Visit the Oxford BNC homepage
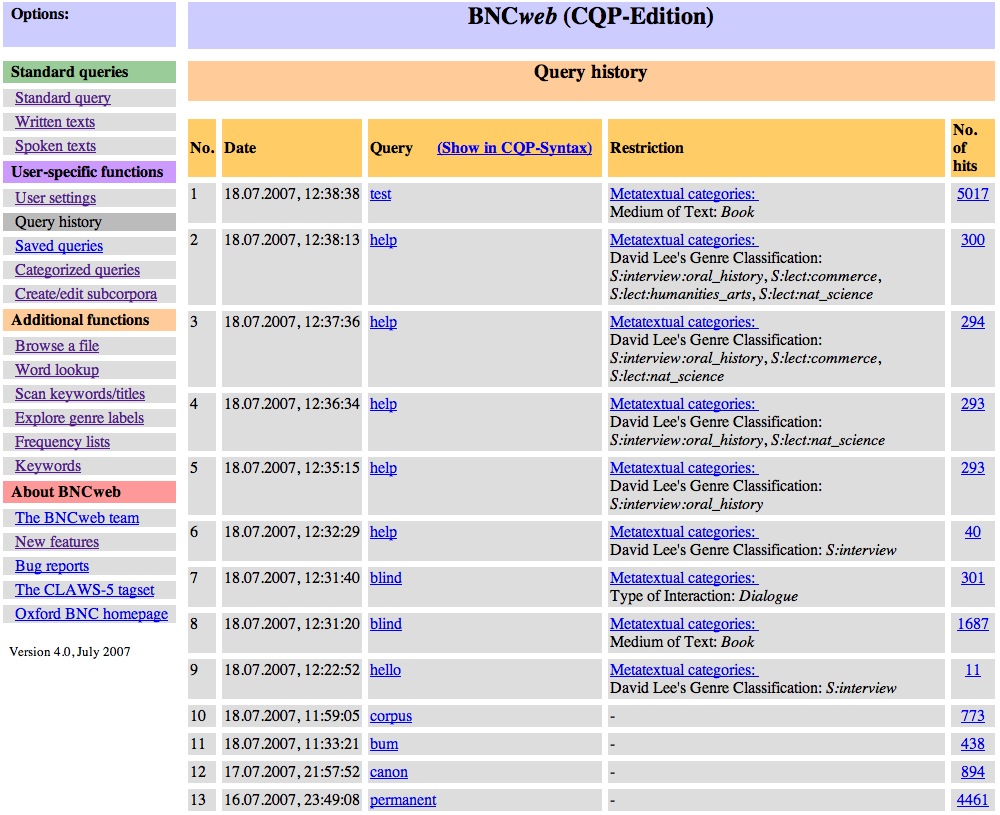This screenshot has height=815, width=1000. point(91,614)
